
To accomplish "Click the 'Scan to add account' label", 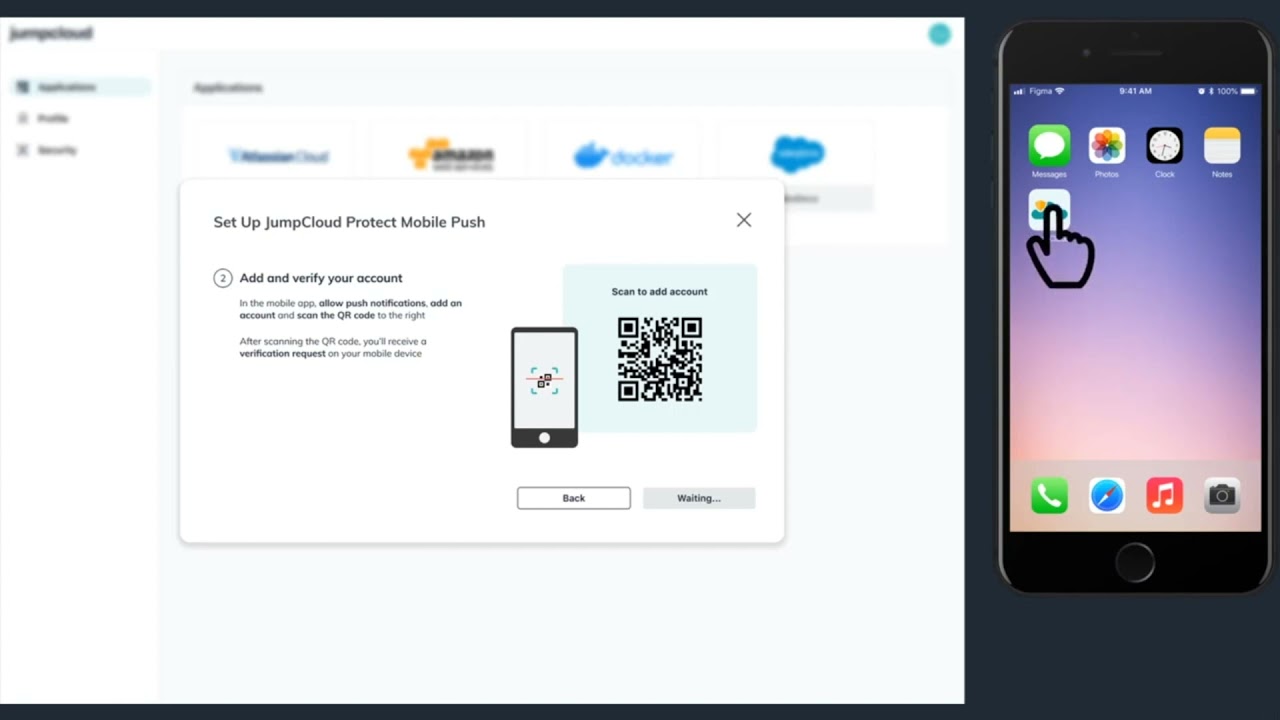I will tap(660, 292).
